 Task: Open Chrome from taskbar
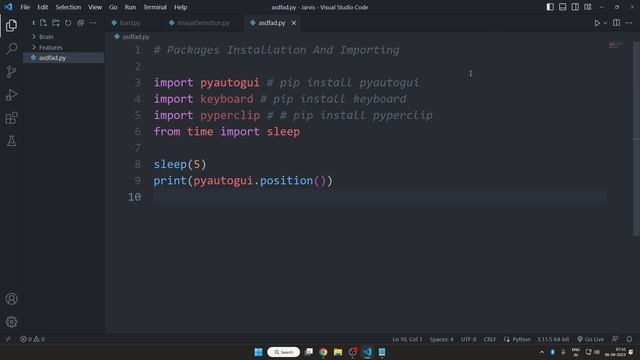(x=323, y=352)
